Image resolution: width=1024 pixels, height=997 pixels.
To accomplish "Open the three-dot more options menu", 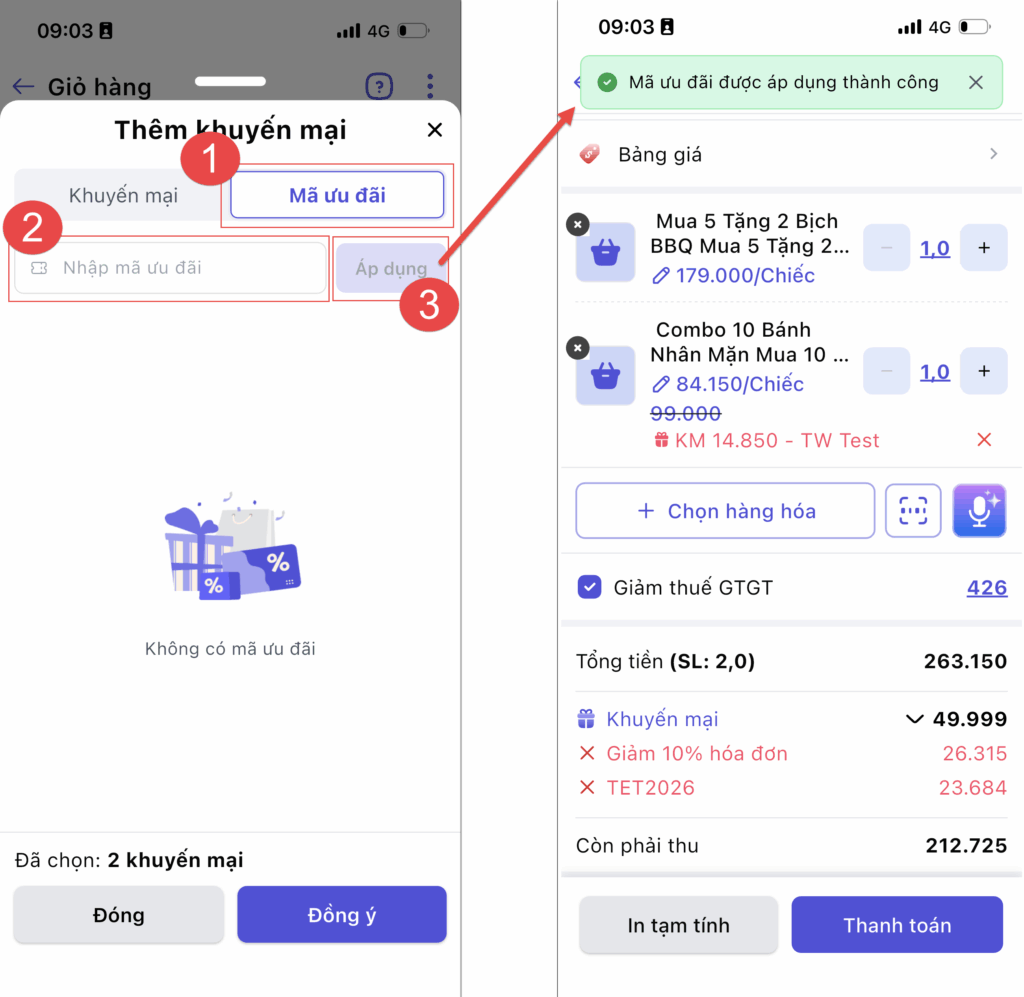I will pos(430,86).
